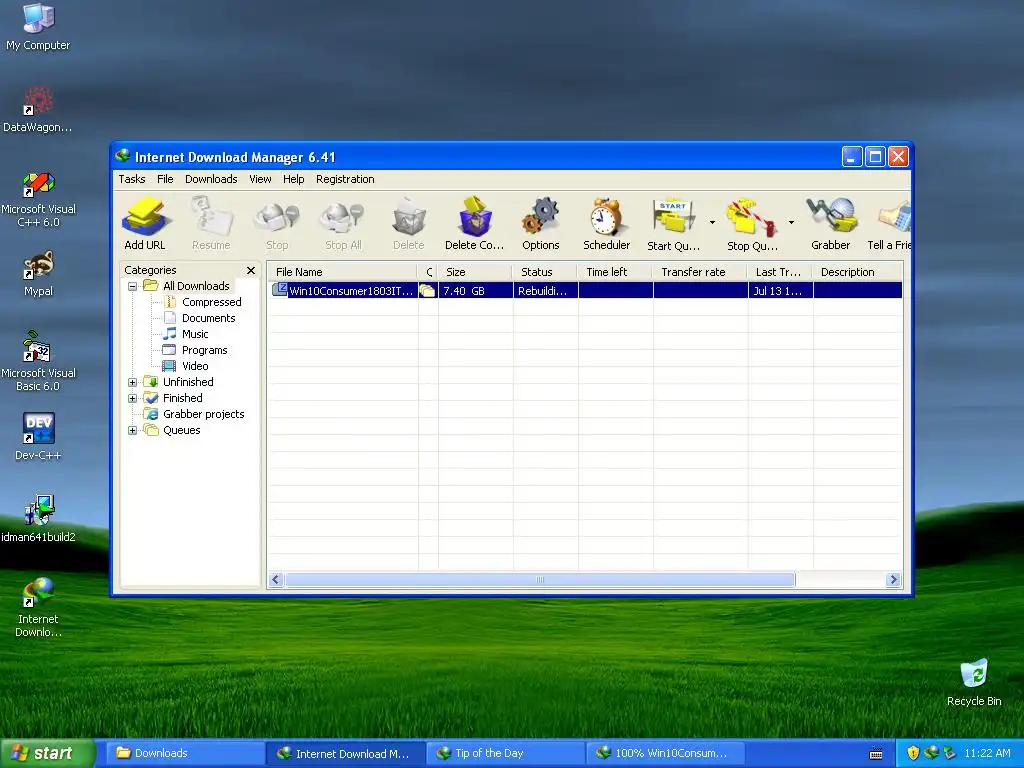Click the Windows Start button

47,753
